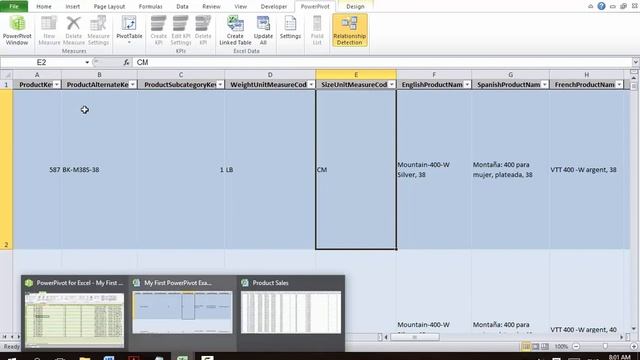Image resolution: width=640 pixels, height=360 pixels.
Task: Switch to the Insert tab
Action: coord(73,7)
